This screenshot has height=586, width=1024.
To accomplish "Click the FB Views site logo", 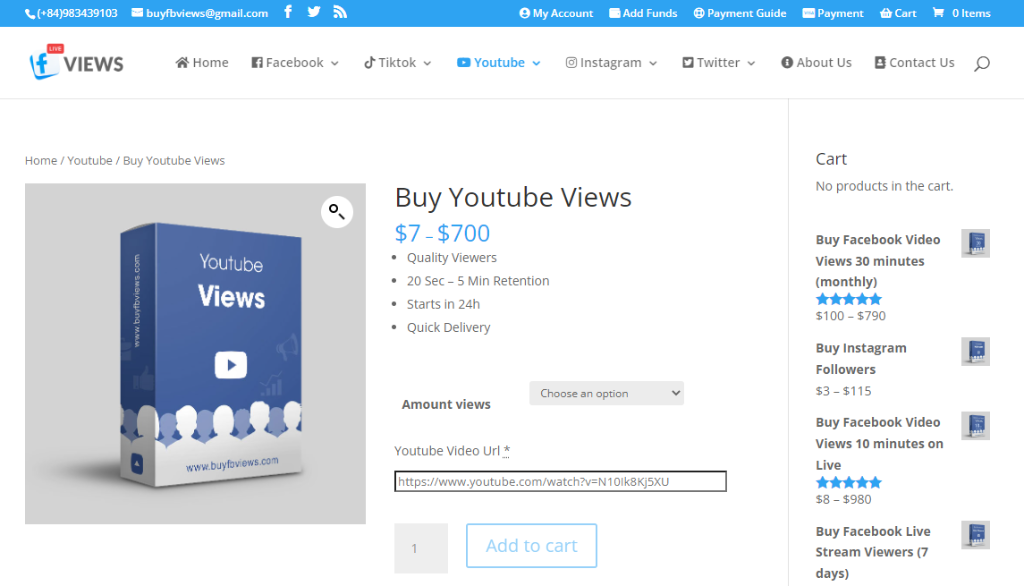I will (76, 62).
